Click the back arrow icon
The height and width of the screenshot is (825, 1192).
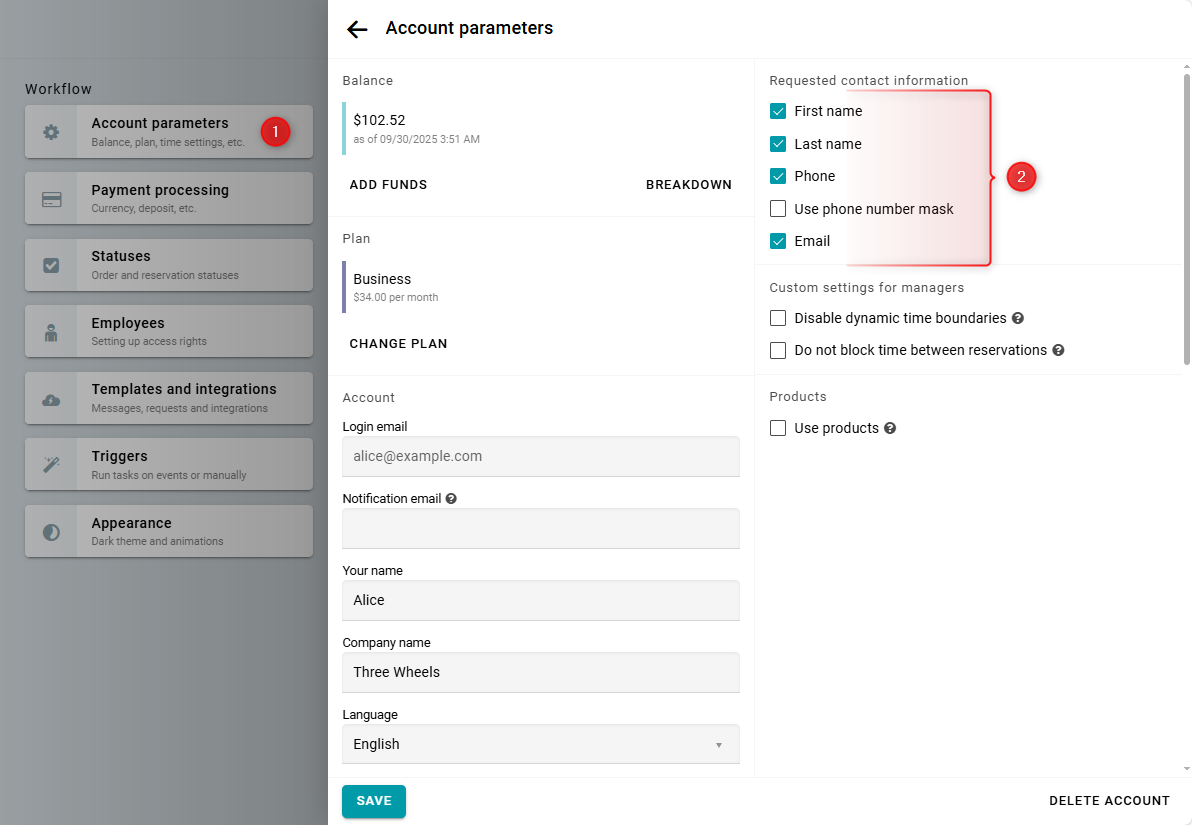(357, 29)
